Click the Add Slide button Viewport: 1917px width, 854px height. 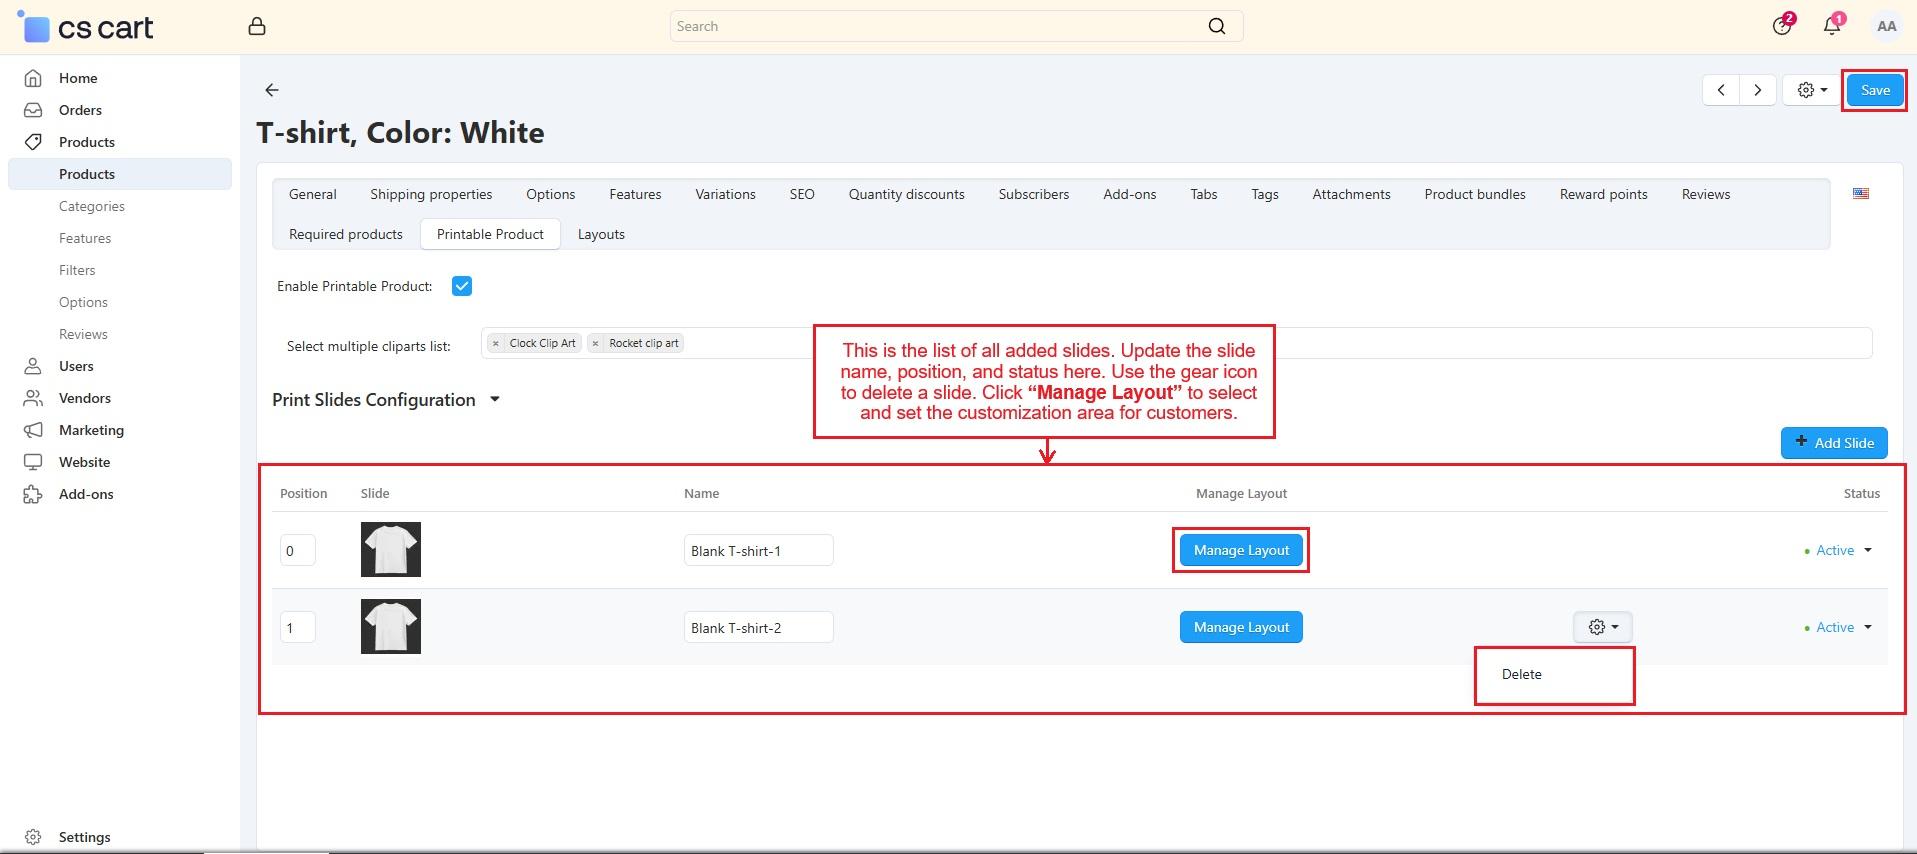coord(1834,443)
